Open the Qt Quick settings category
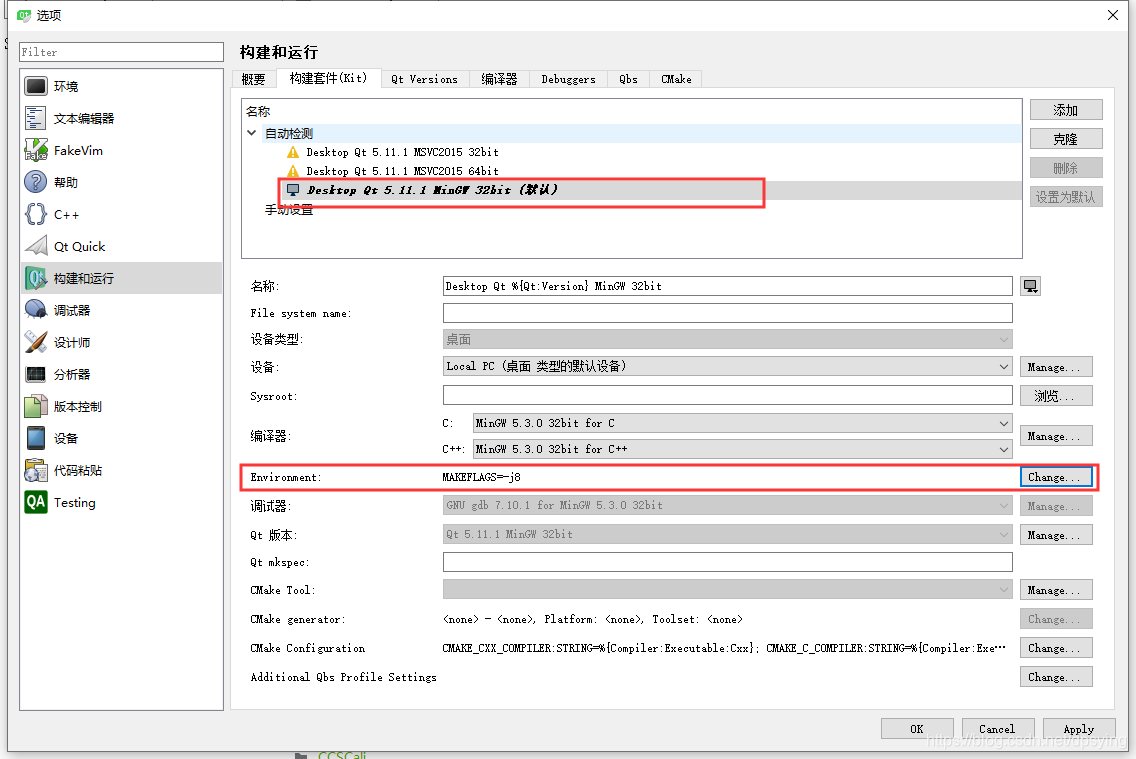The height and width of the screenshot is (759, 1136). pos(121,246)
